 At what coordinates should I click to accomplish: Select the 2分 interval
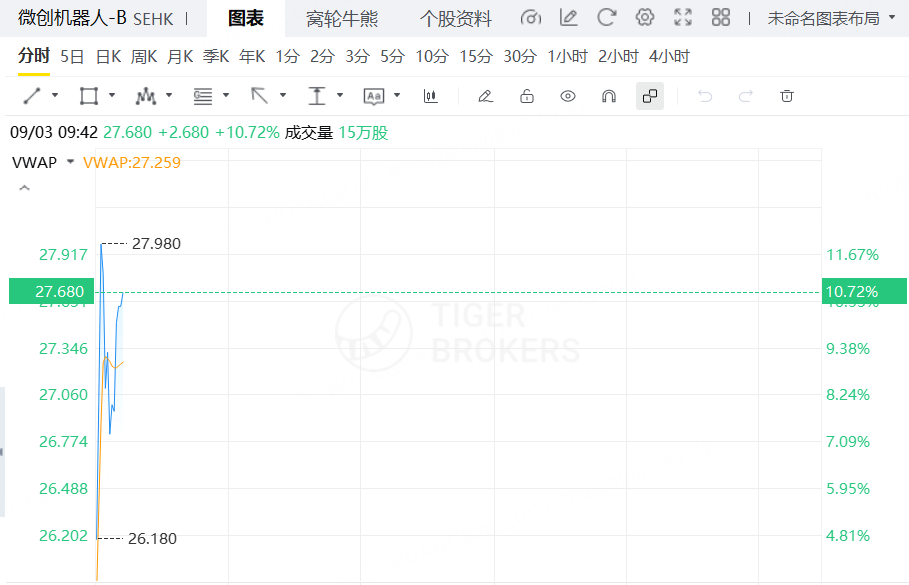322,56
